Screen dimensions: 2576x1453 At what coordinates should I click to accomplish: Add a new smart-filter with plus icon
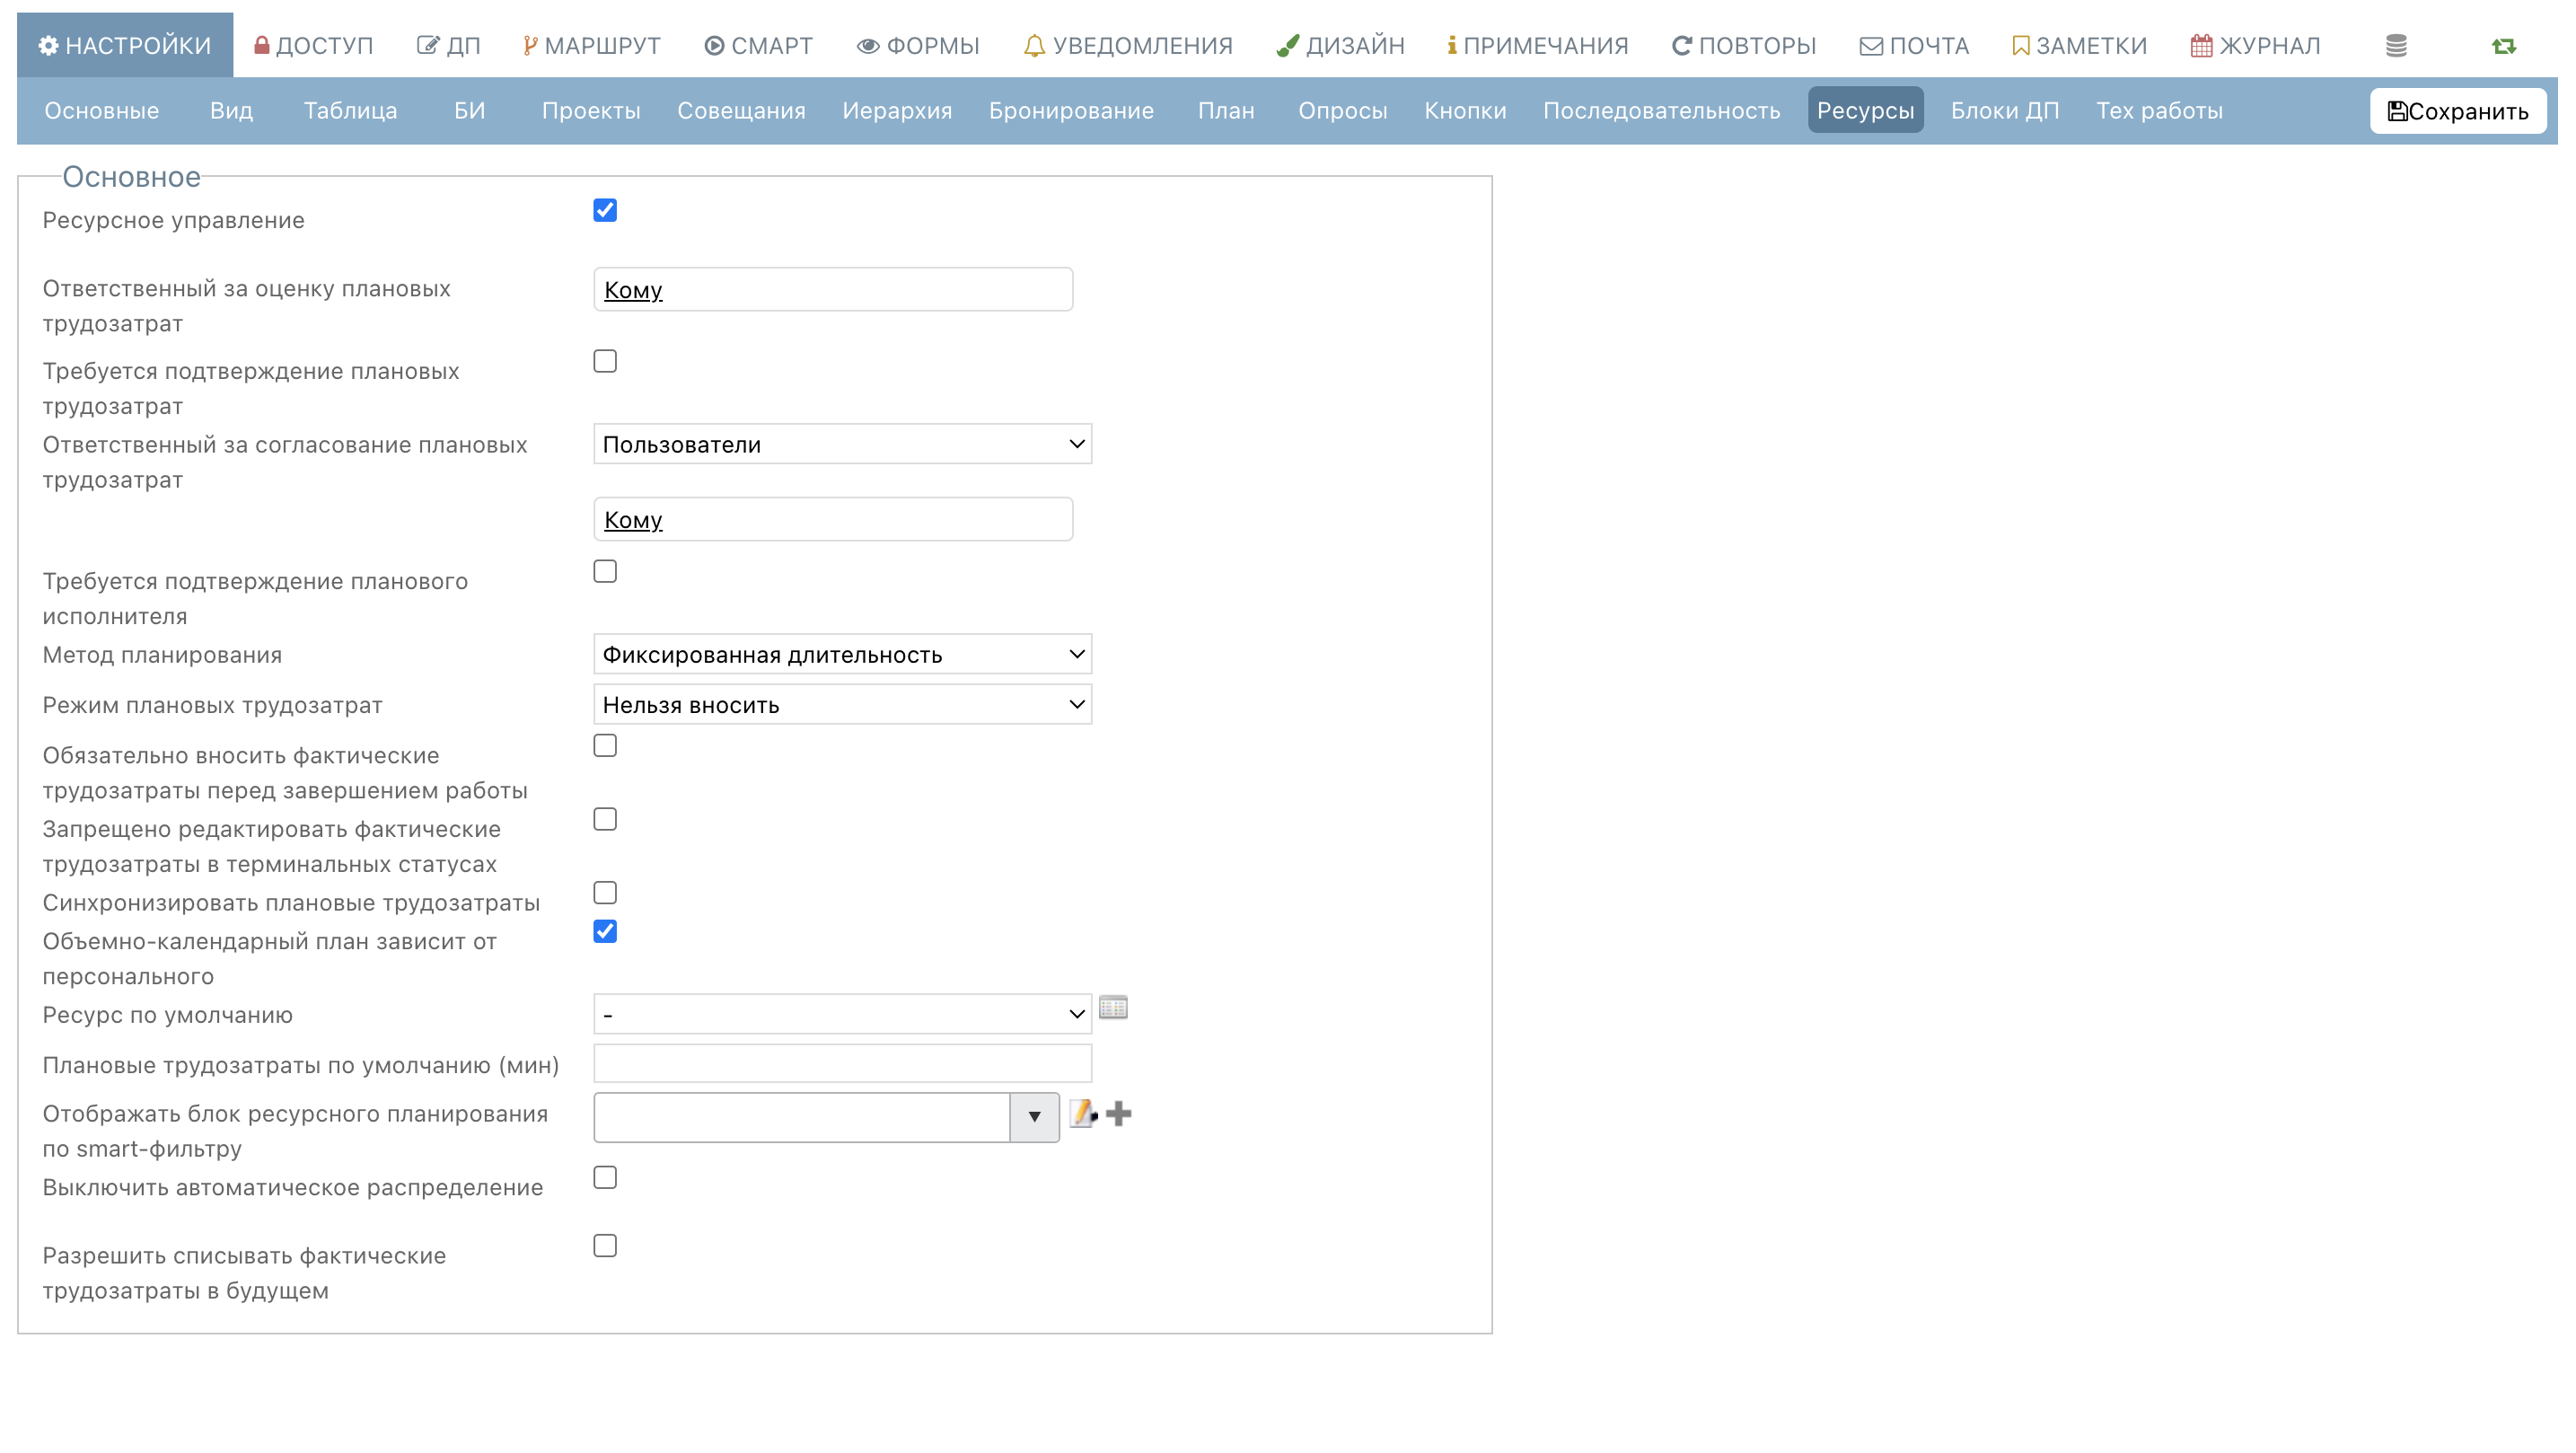1119,1113
